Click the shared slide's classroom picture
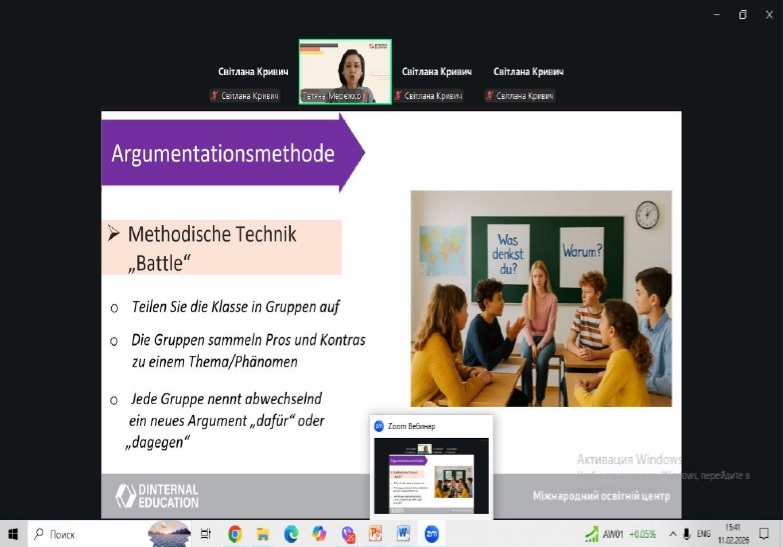The width and height of the screenshot is (783, 547). pos(541,298)
